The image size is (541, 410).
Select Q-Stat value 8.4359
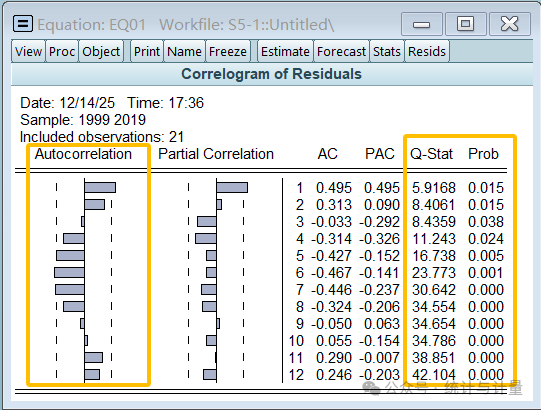click(x=434, y=222)
